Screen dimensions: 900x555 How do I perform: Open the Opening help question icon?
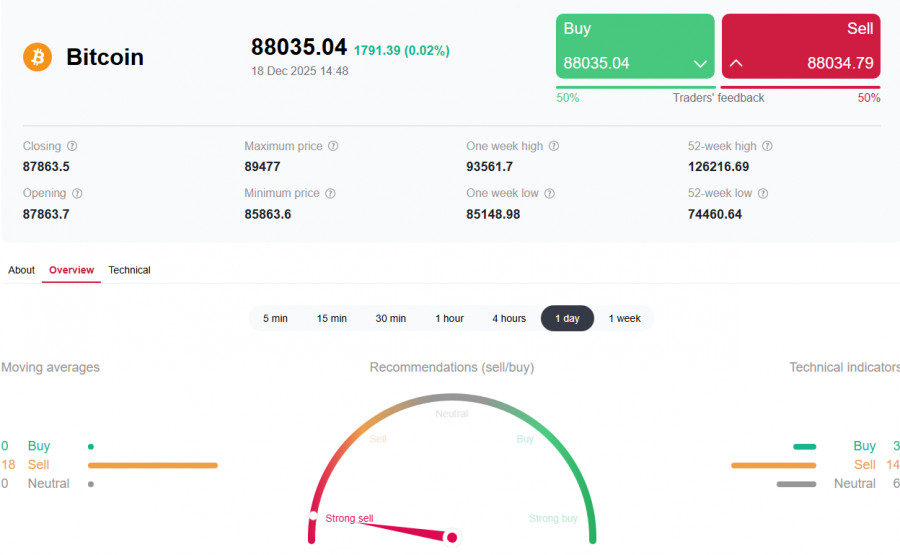(x=77, y=193)
